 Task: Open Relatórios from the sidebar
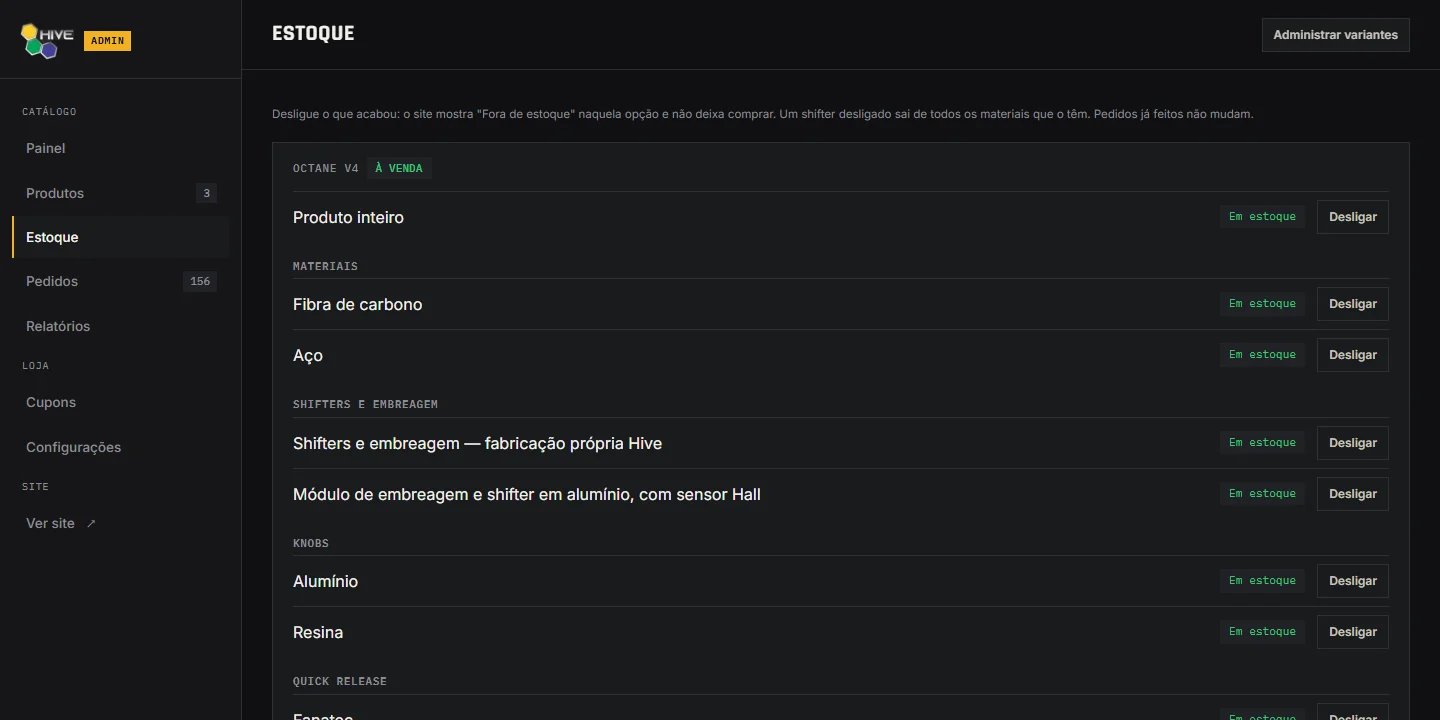tap(121, 326)
